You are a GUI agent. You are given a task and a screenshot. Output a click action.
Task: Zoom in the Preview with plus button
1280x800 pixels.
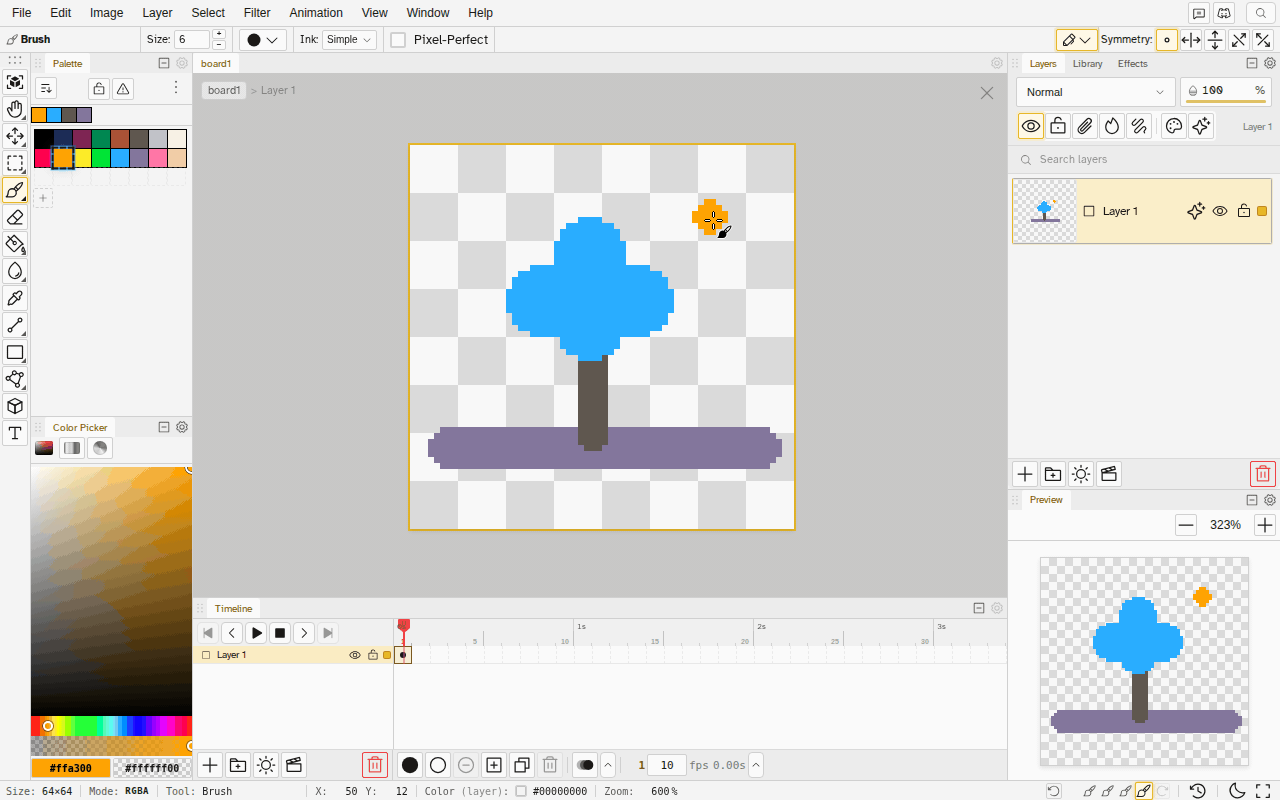(1265, 525)
